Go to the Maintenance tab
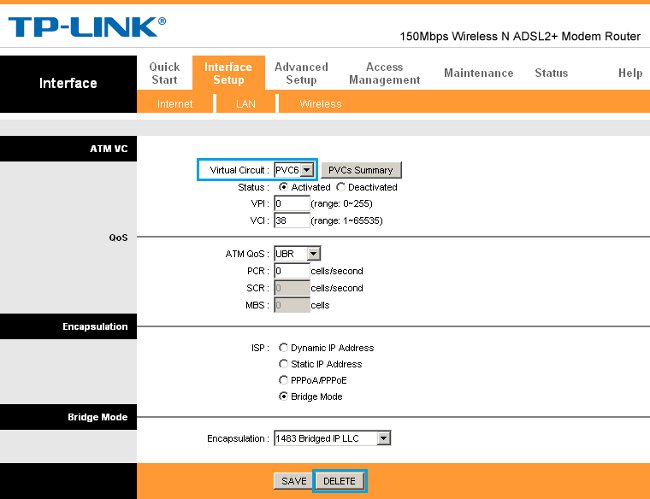Image resolution: width=650 pixels, height=499 pixels. pos(478,73)
